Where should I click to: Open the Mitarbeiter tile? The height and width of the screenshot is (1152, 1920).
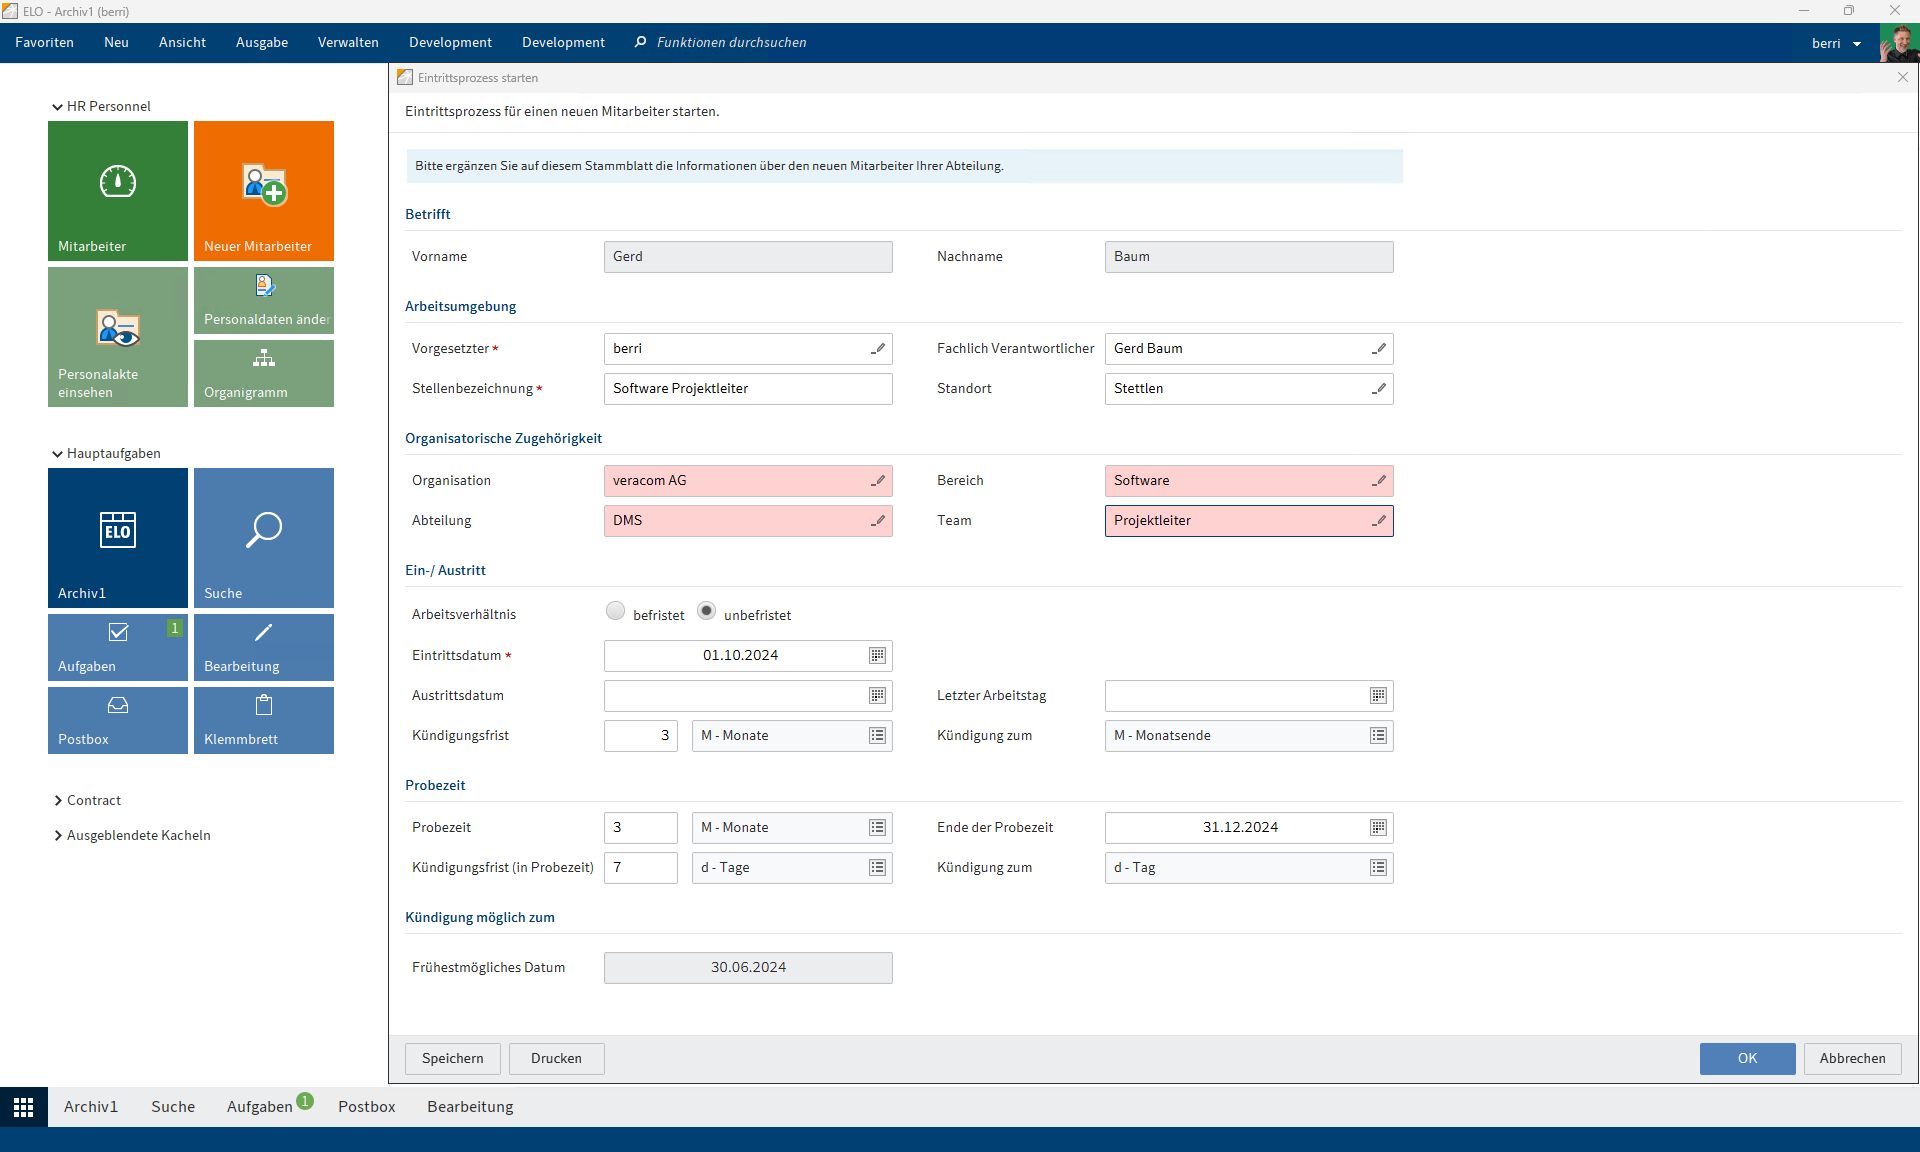coord(118,191)
